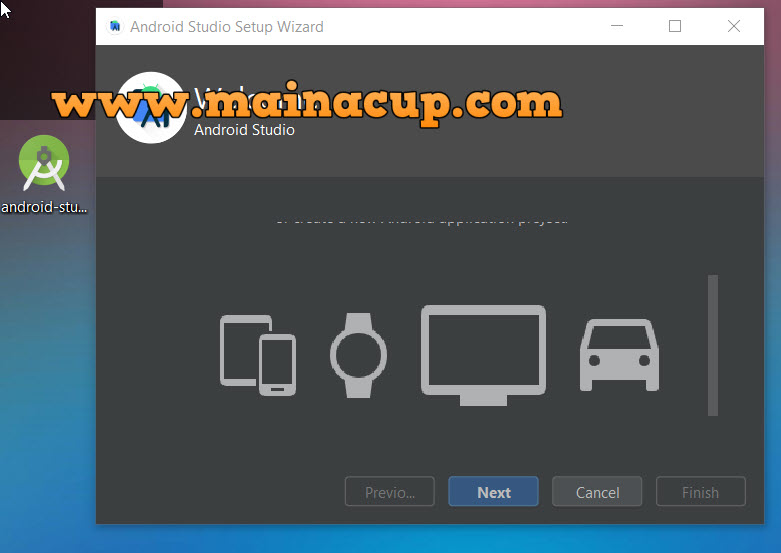
Task: Minimize the Setup Wizard window
Action: tap(617, 26)
